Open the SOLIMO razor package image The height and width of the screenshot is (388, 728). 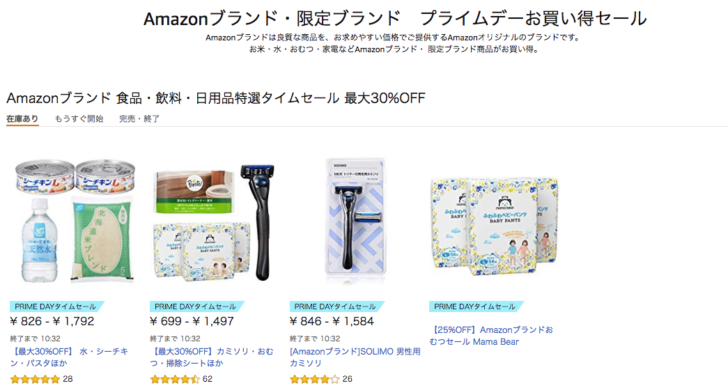(355, 218)
